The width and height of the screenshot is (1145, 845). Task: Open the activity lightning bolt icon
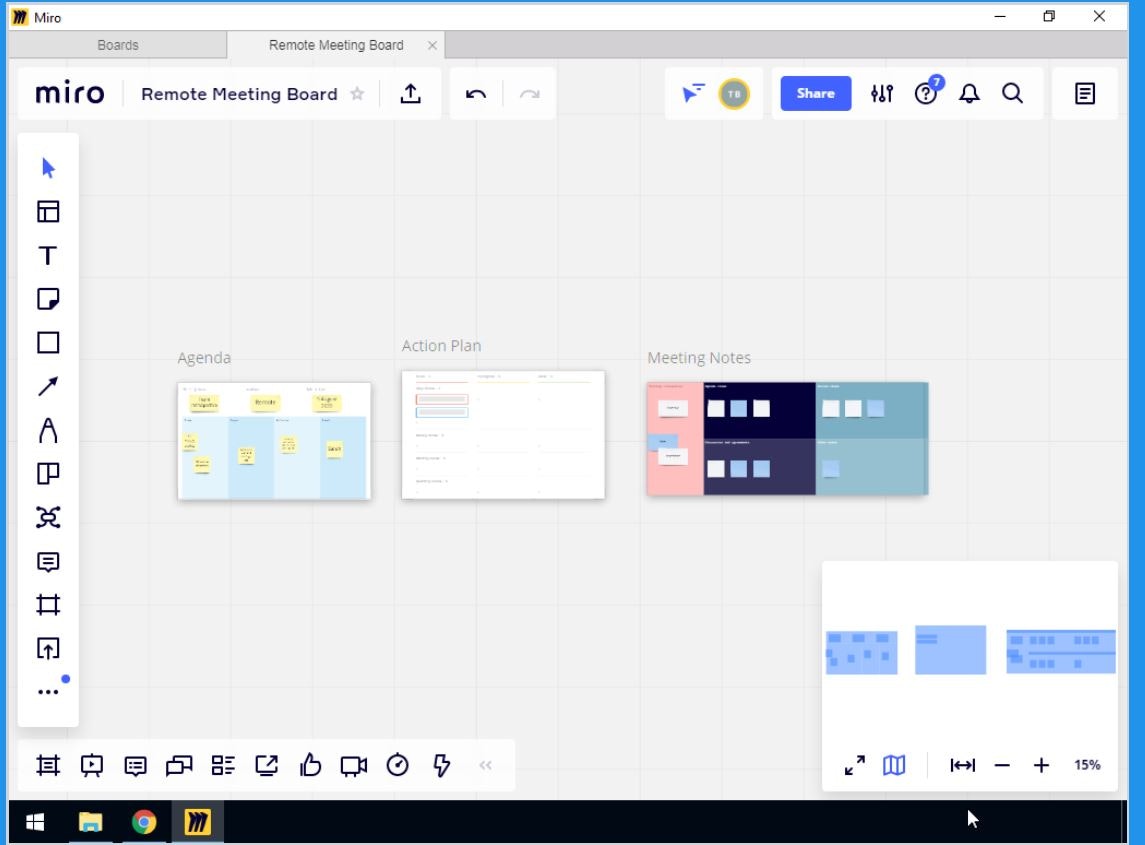[x=441, y=765]
